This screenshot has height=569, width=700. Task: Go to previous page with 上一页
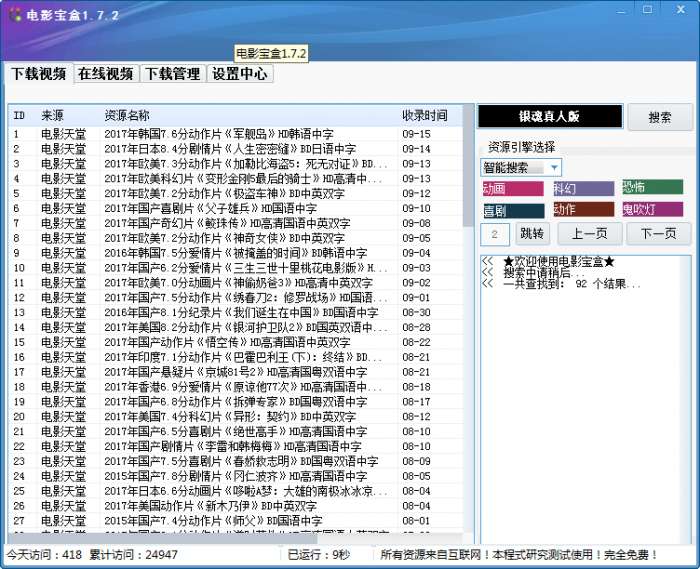pyautogui.click(x=590, y=233)
